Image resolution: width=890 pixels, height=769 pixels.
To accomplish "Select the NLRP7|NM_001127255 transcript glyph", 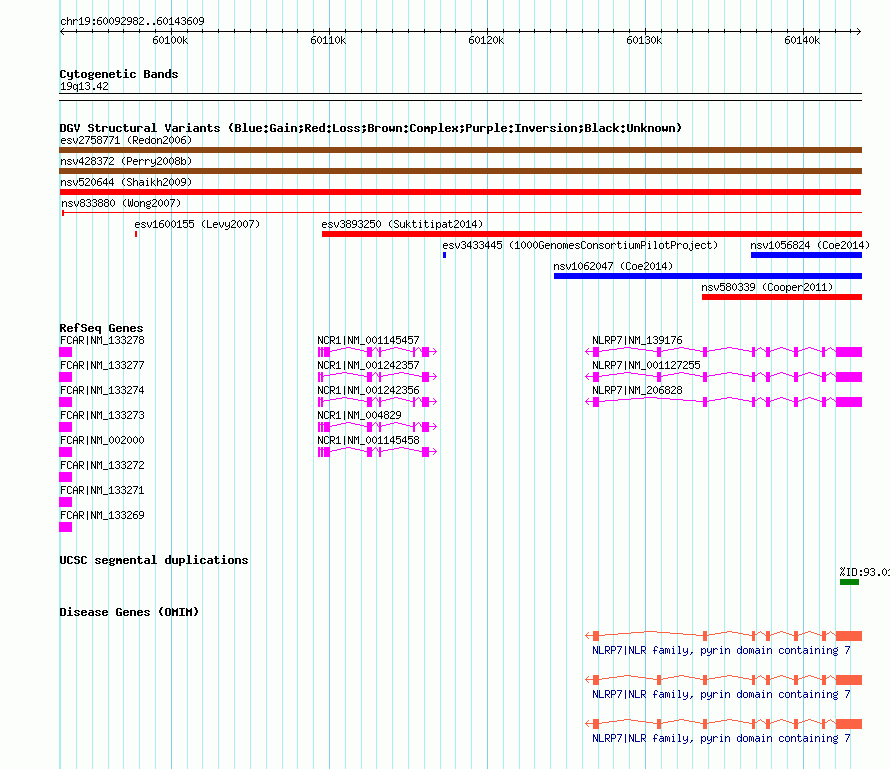I will (x=724, y=377).
